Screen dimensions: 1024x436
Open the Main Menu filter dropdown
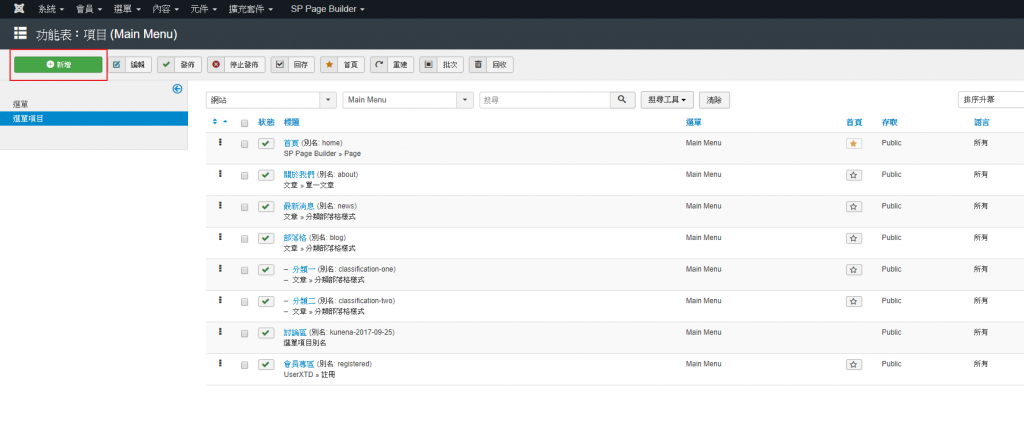pos(407,100)
